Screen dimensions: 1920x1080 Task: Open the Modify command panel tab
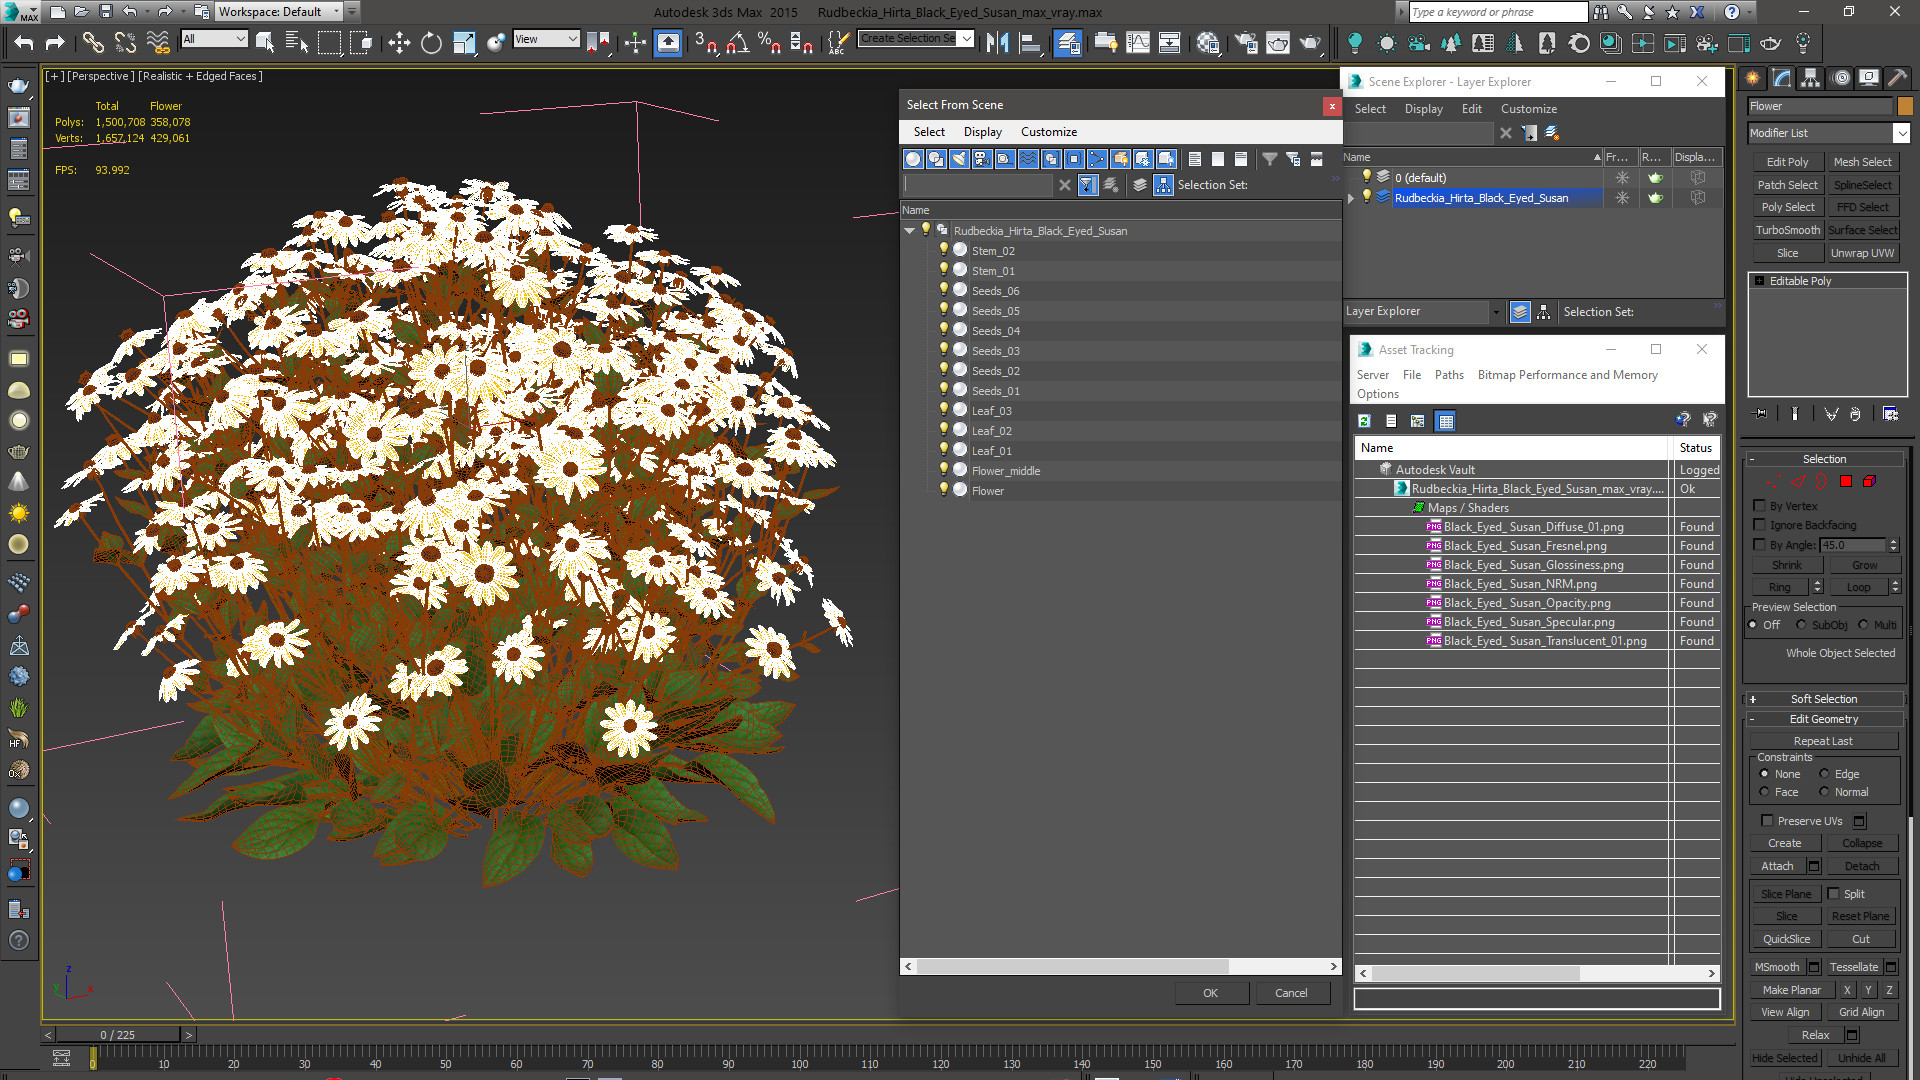tap(1781, 78)
